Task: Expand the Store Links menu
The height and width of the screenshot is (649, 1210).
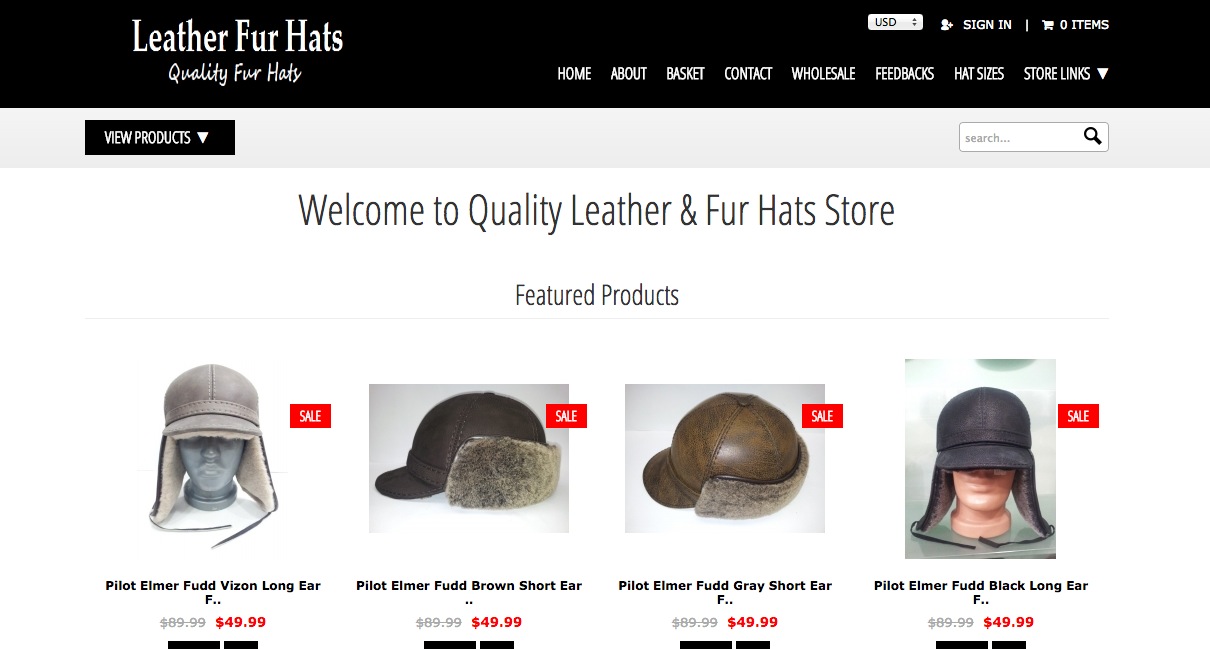Action: (1066, 73)
